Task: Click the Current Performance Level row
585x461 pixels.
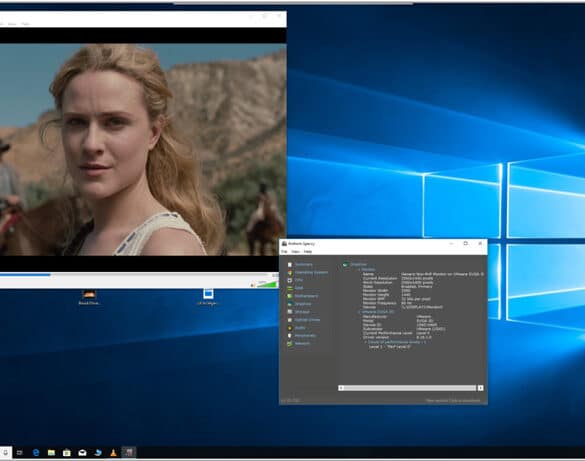Action: click(396, 333)
